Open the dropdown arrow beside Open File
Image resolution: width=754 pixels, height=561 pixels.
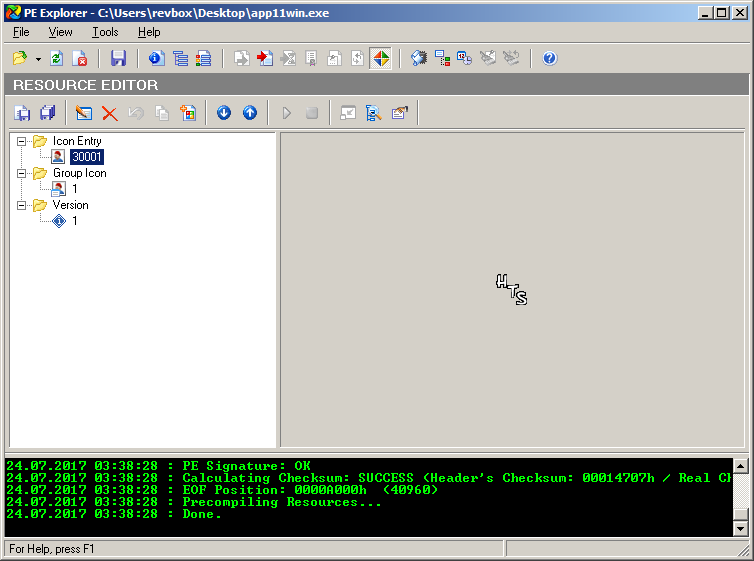pyautogui.click(x=38, y=59)
